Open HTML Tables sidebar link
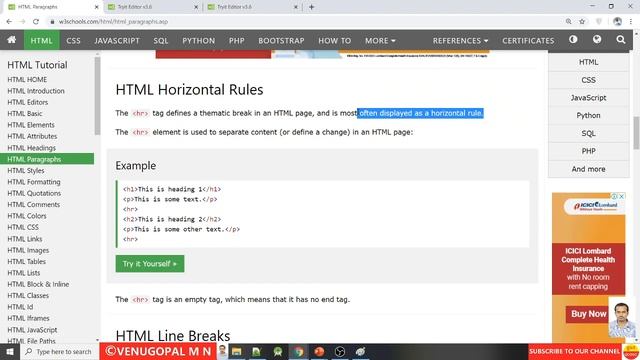The width and height of the screenshot is (640, 360). 26,262
